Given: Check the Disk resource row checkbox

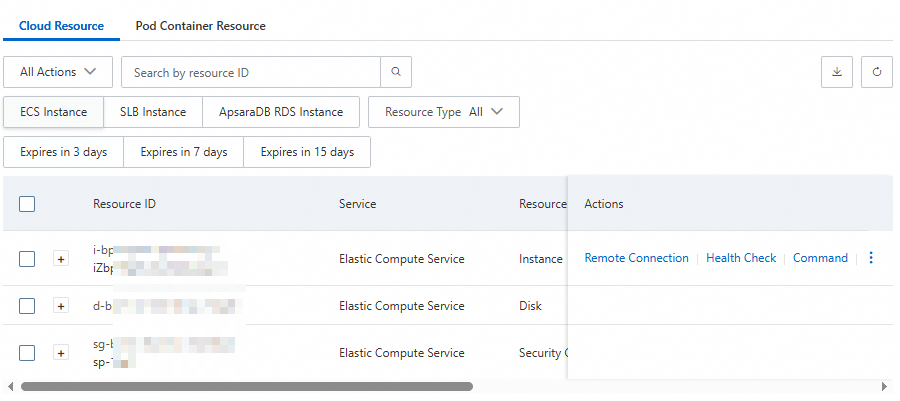Looking at the screenshot, I should (x=27, y=306).
